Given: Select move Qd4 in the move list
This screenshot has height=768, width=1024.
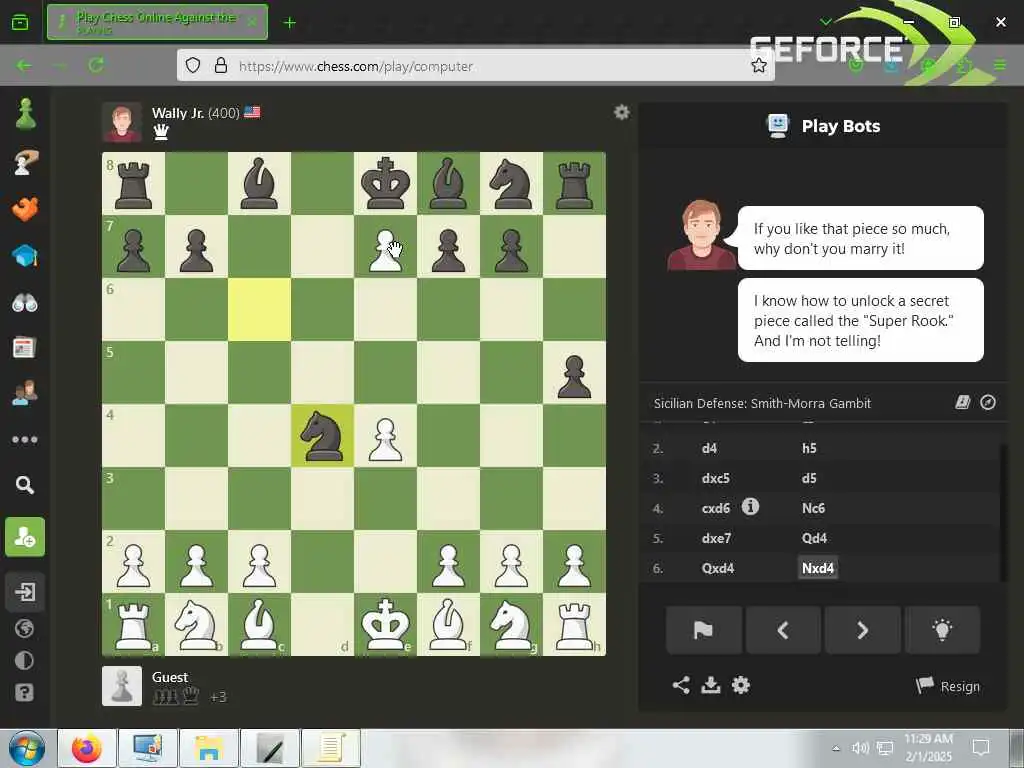Looking at the screenshot, I should click(814, 538).
